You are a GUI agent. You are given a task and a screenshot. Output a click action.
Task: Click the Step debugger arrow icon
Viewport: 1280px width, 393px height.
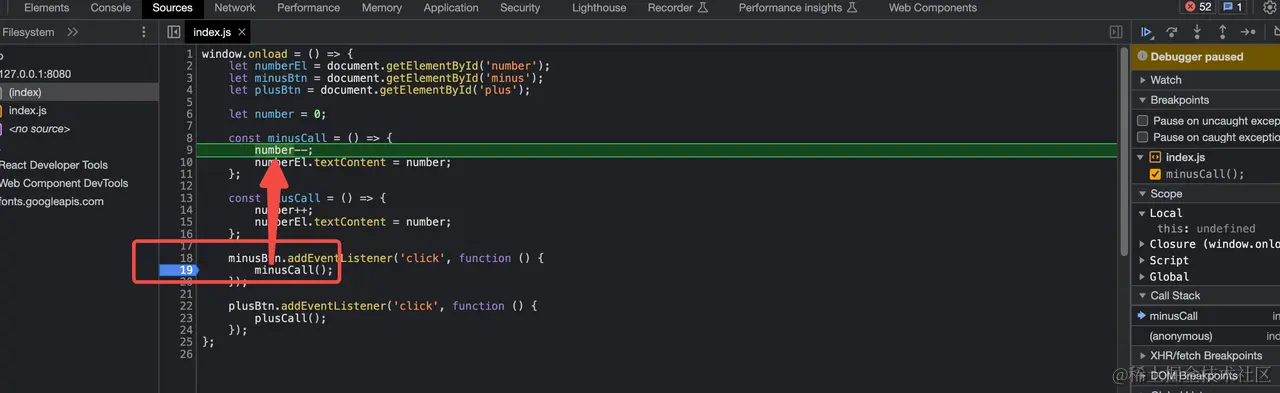coord(1248,32)
